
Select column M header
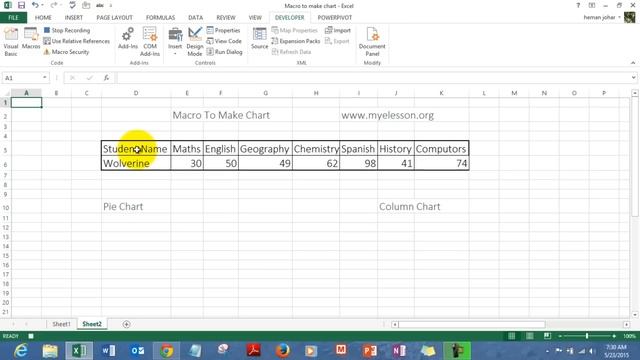(x=514, y=93)
